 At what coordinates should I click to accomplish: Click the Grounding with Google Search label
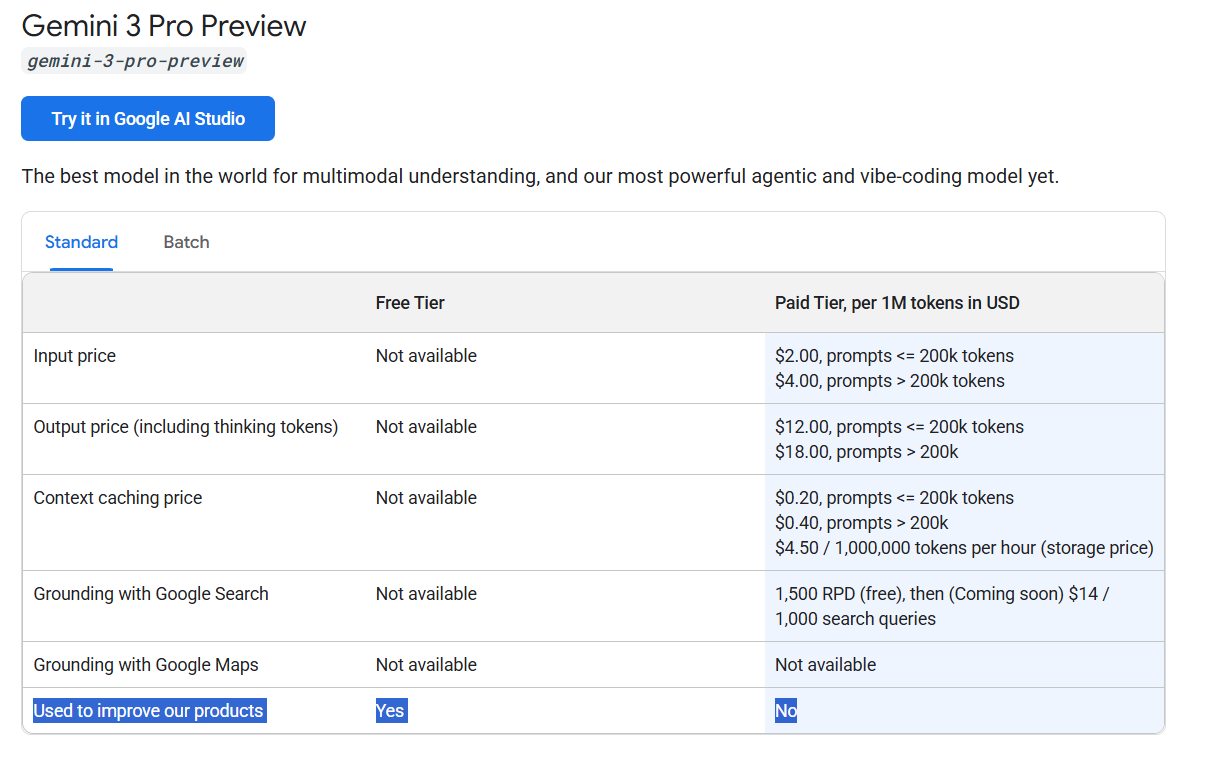[151, 594]
